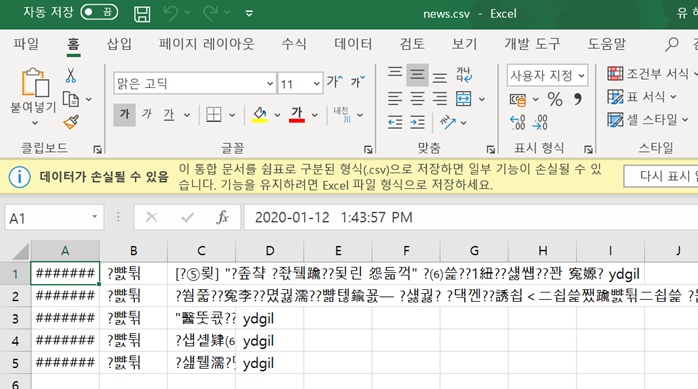Switch to the 삽입 ribbon tab

point(119,44)
